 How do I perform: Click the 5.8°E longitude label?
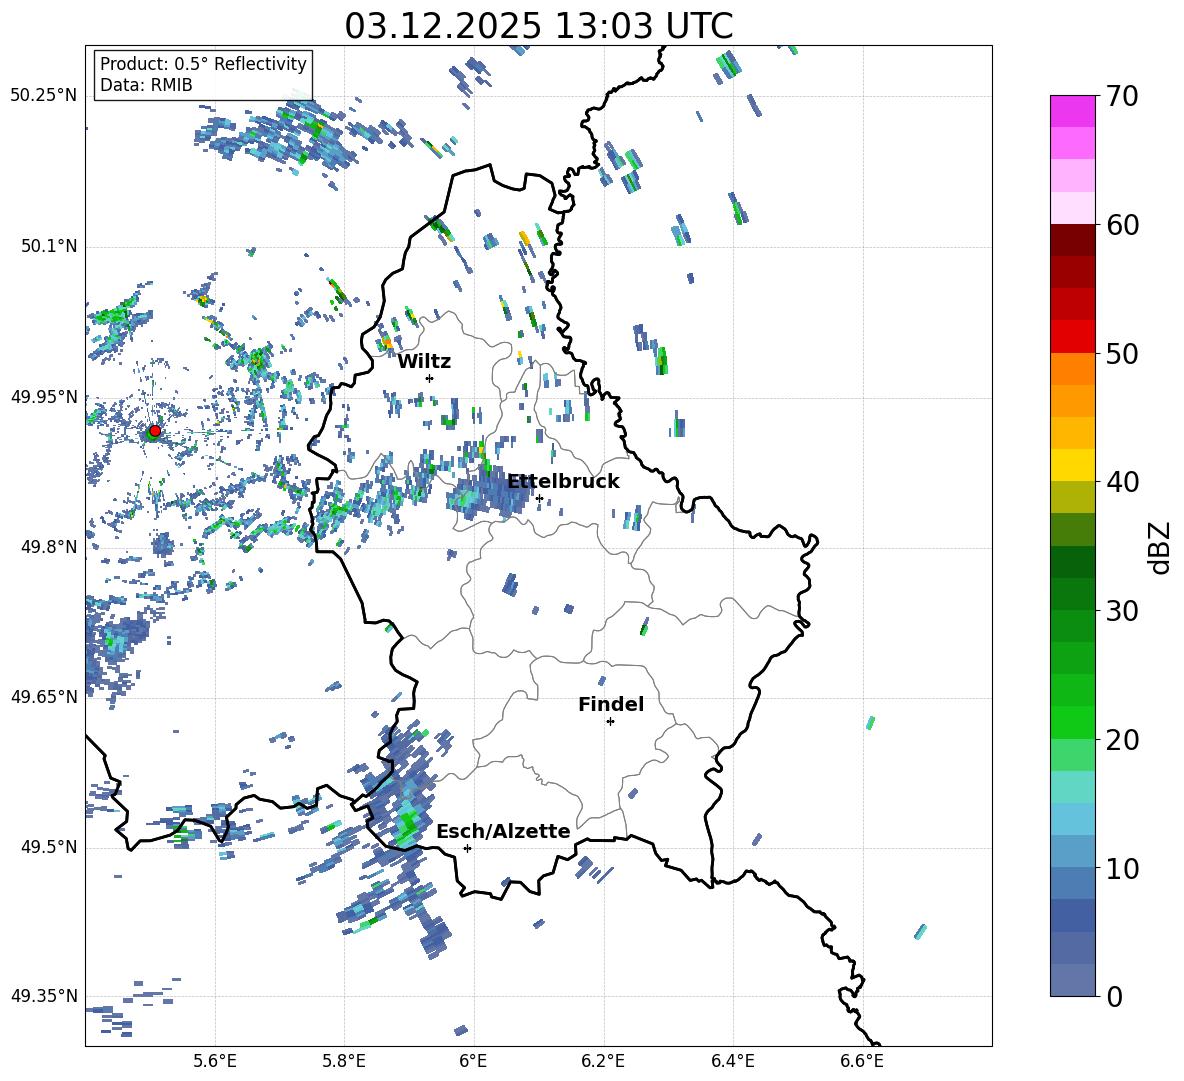344,1061
